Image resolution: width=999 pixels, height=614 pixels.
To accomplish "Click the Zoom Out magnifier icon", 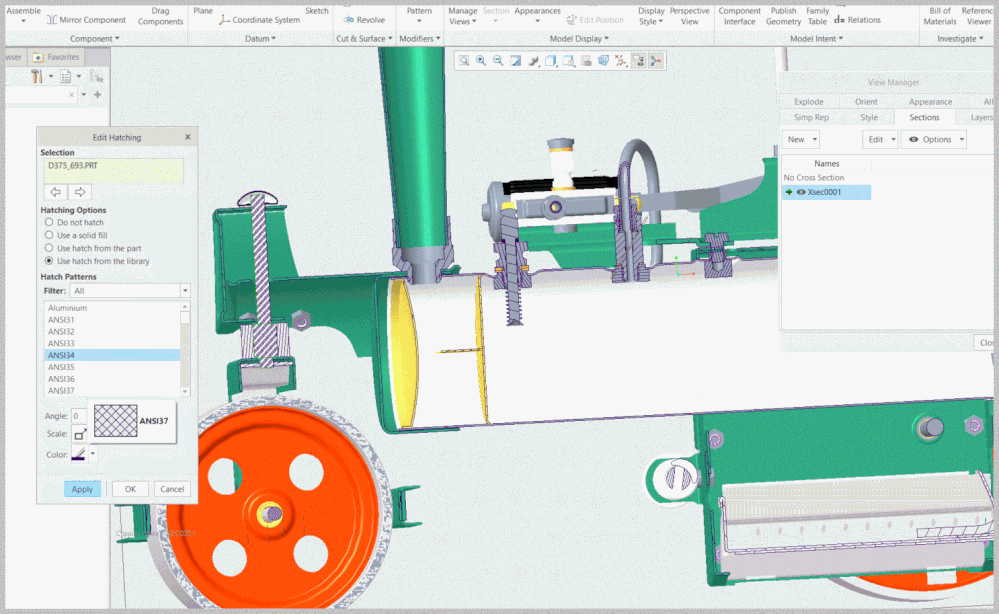I will (x=498, y=61).
